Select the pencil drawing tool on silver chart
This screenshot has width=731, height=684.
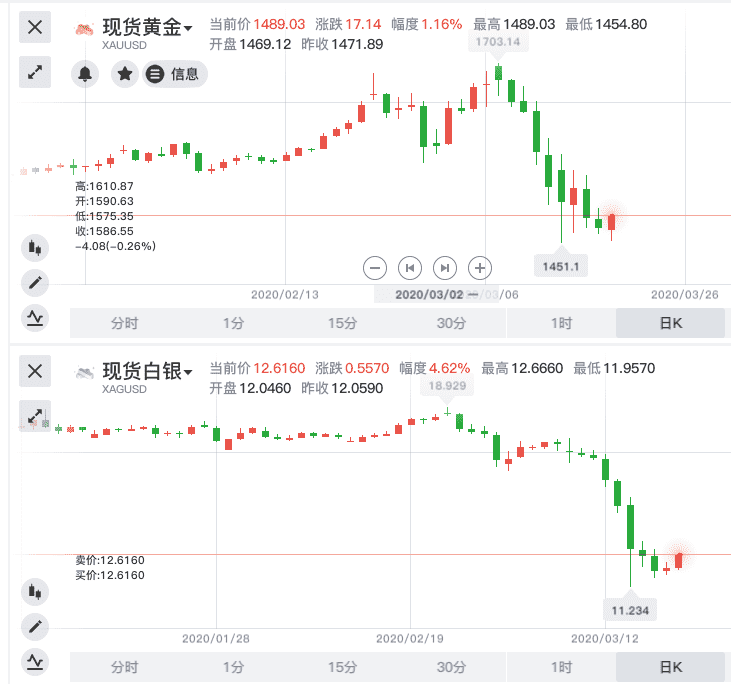coord(35,627)
